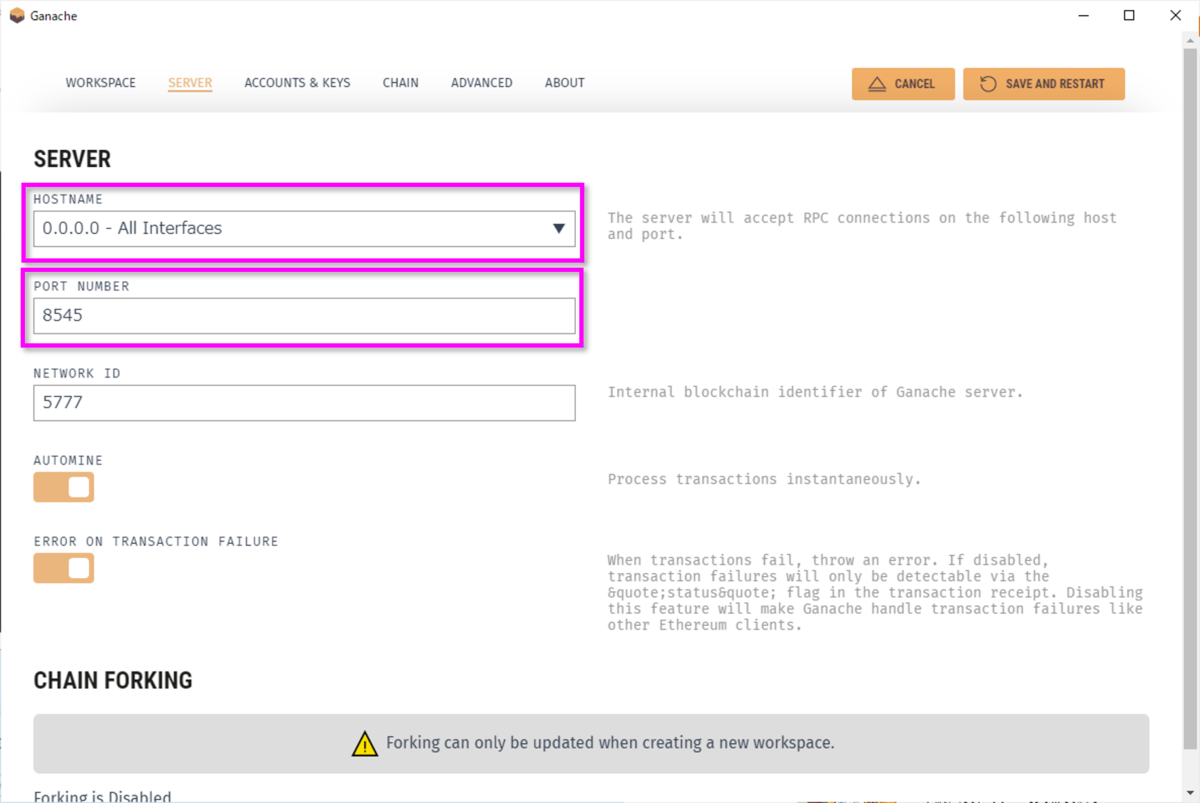Viewport: 1200px width, 803px height.
Task: Focus the Port Number field
Action: click(304, 315)
